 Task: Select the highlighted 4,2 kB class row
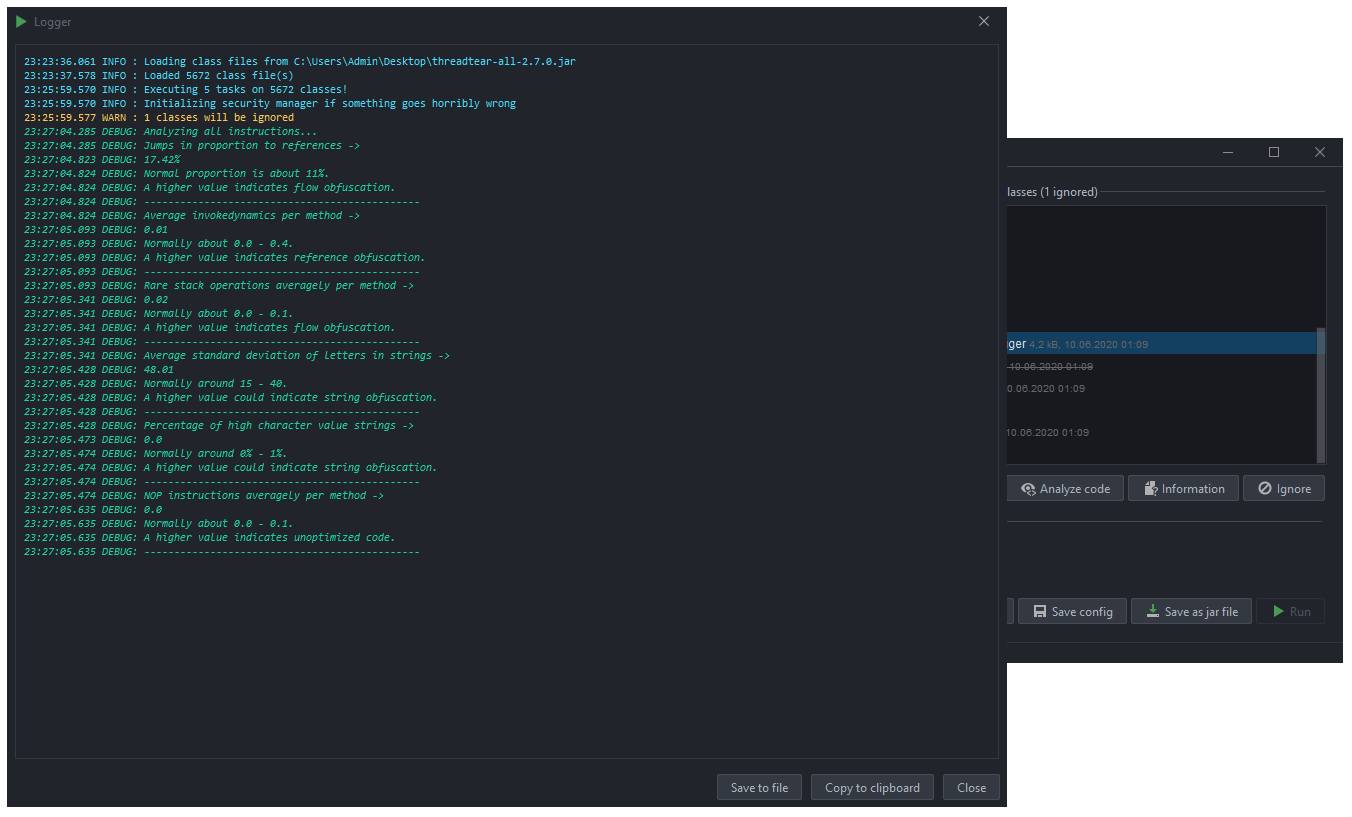tap(1161, 344)
